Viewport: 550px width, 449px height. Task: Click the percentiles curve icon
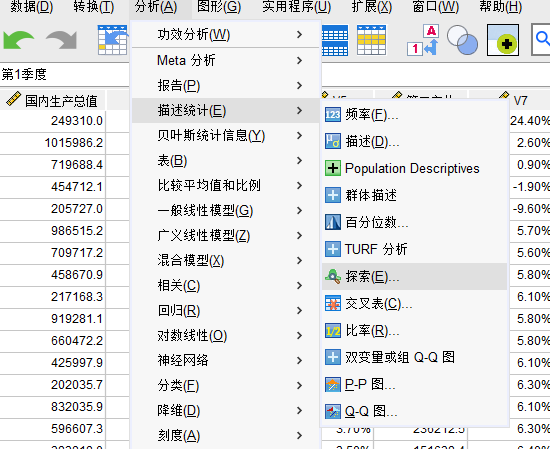pyautogui.click(x=333, y=222)
